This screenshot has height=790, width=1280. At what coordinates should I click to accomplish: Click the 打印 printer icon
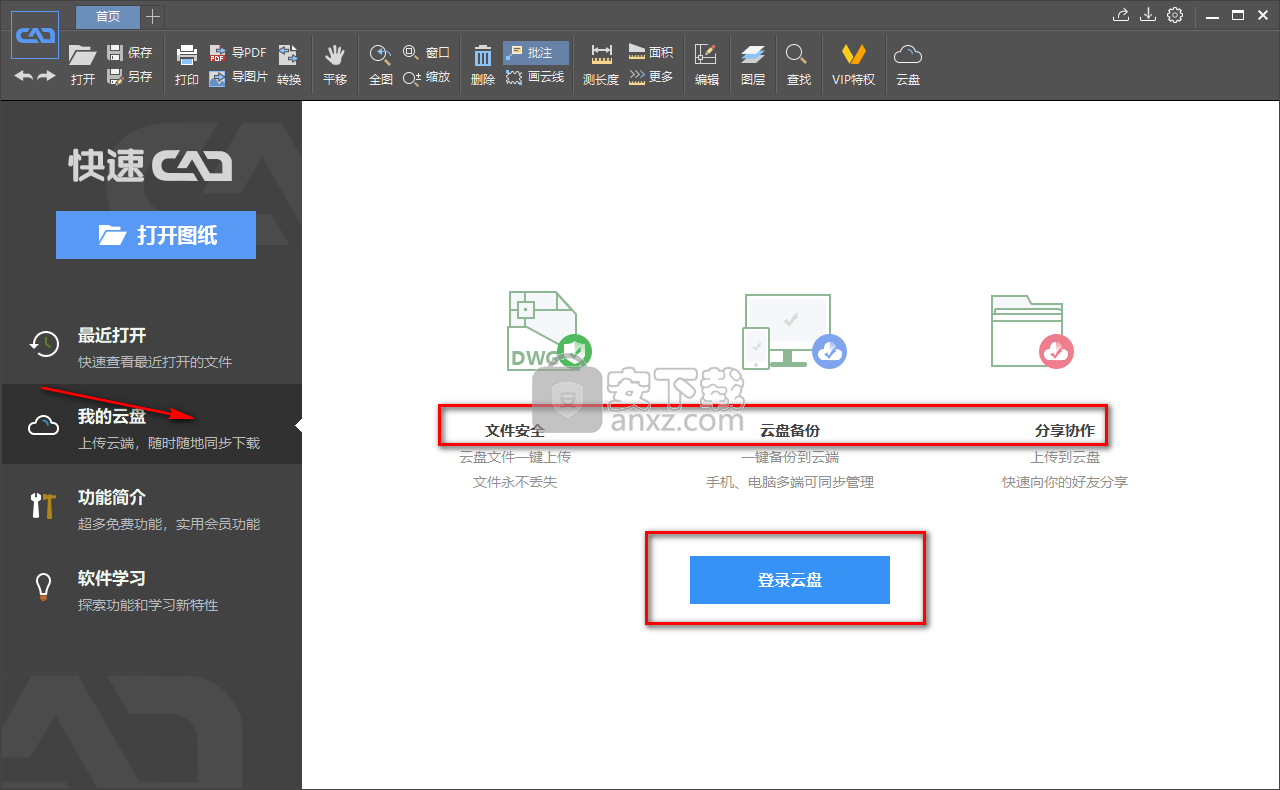pos(187,56)
